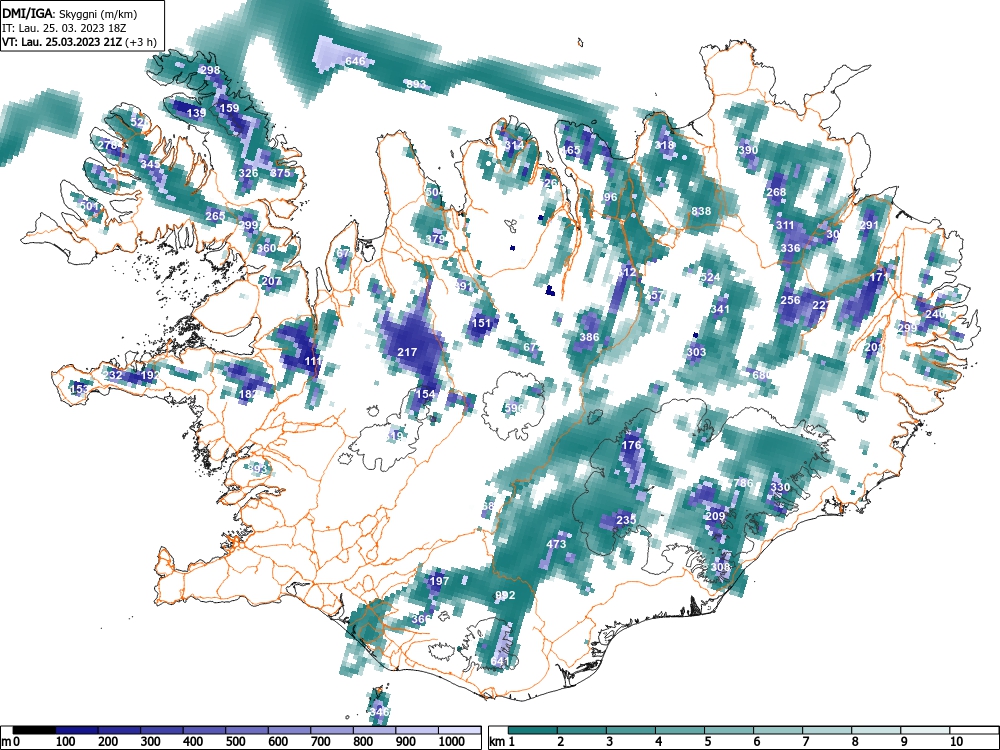Click the 209 visibility label
1000x750 pixels.
click(715, 516)
